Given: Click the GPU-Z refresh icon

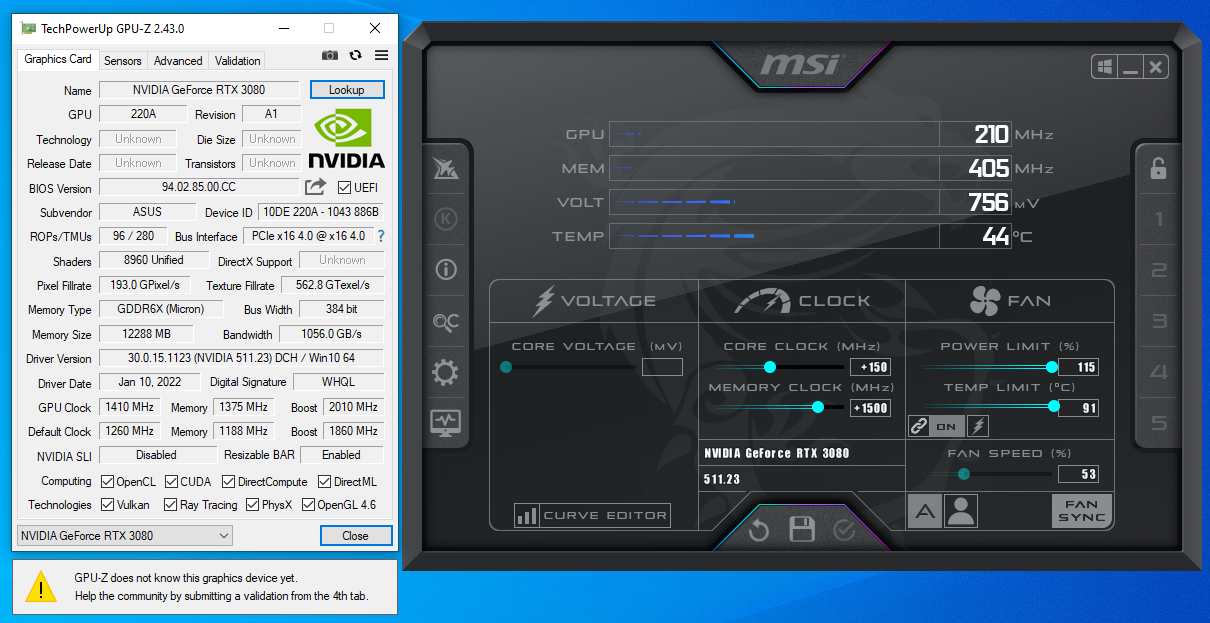Looking at the screenshot, I should click(x=355, y=55).
